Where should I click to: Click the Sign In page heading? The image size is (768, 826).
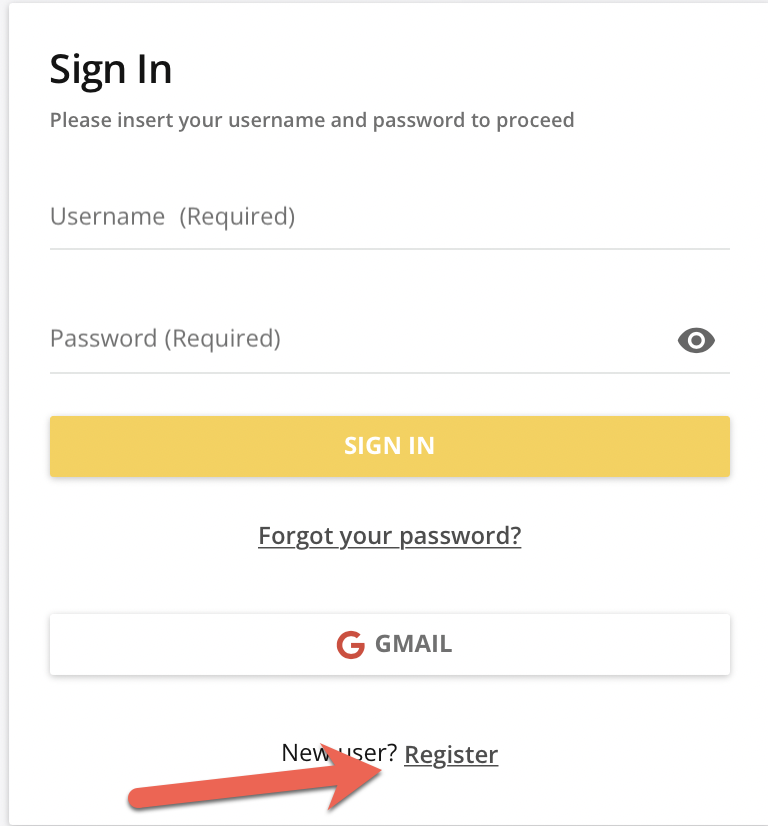click(x=110, y=68)
